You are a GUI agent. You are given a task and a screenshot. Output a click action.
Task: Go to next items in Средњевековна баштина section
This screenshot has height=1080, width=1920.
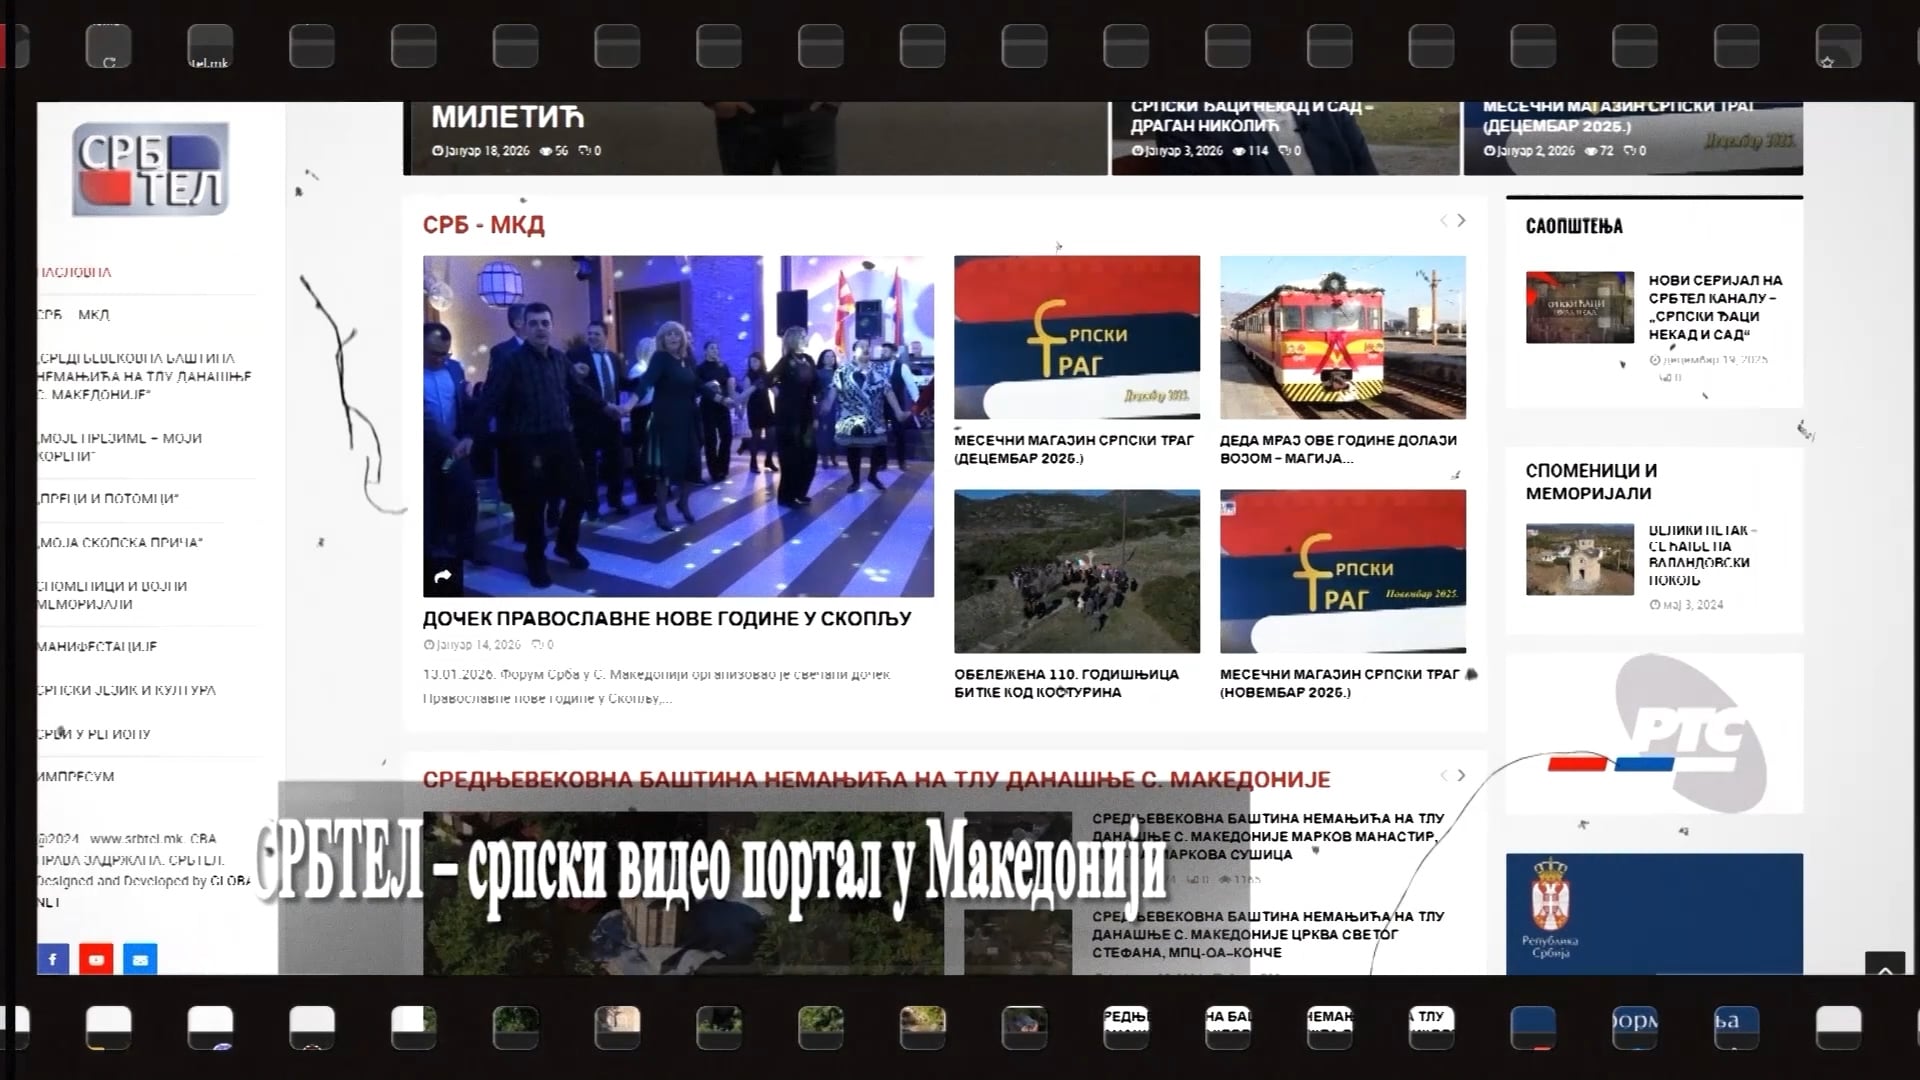(1461, 775)
